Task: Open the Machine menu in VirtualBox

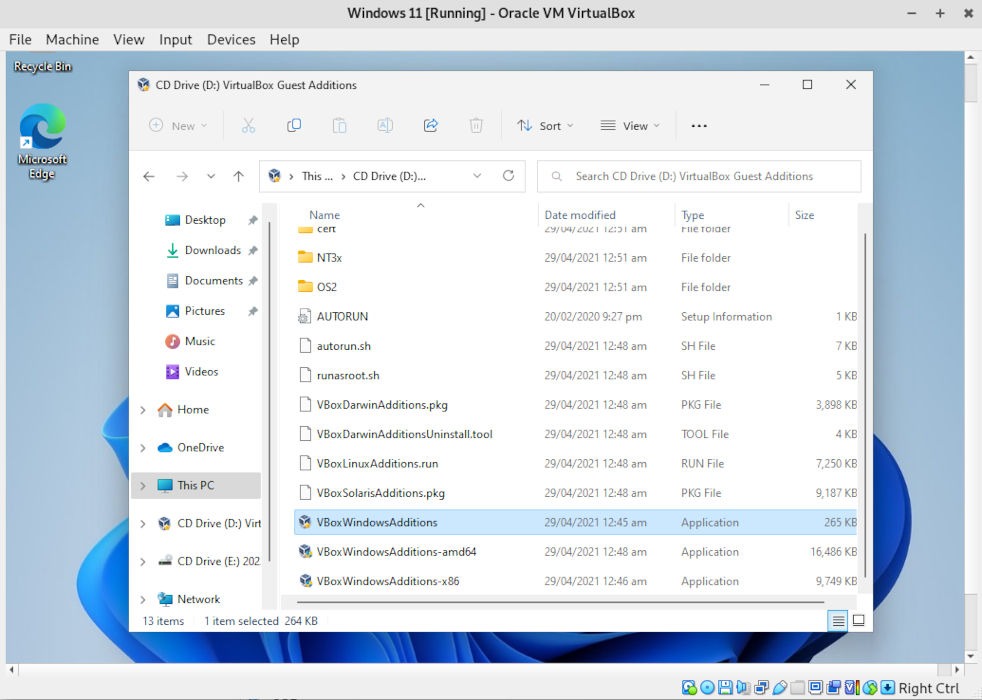Action: [x=71, y=39]
